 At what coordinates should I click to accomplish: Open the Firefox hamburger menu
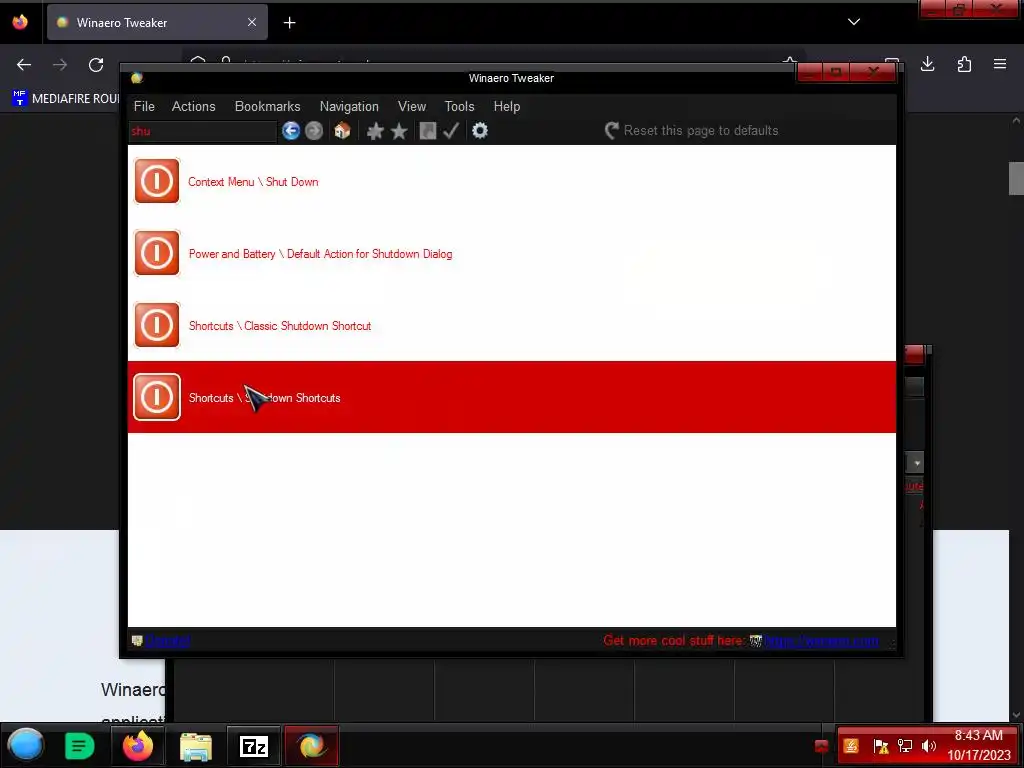point(1000,64)
